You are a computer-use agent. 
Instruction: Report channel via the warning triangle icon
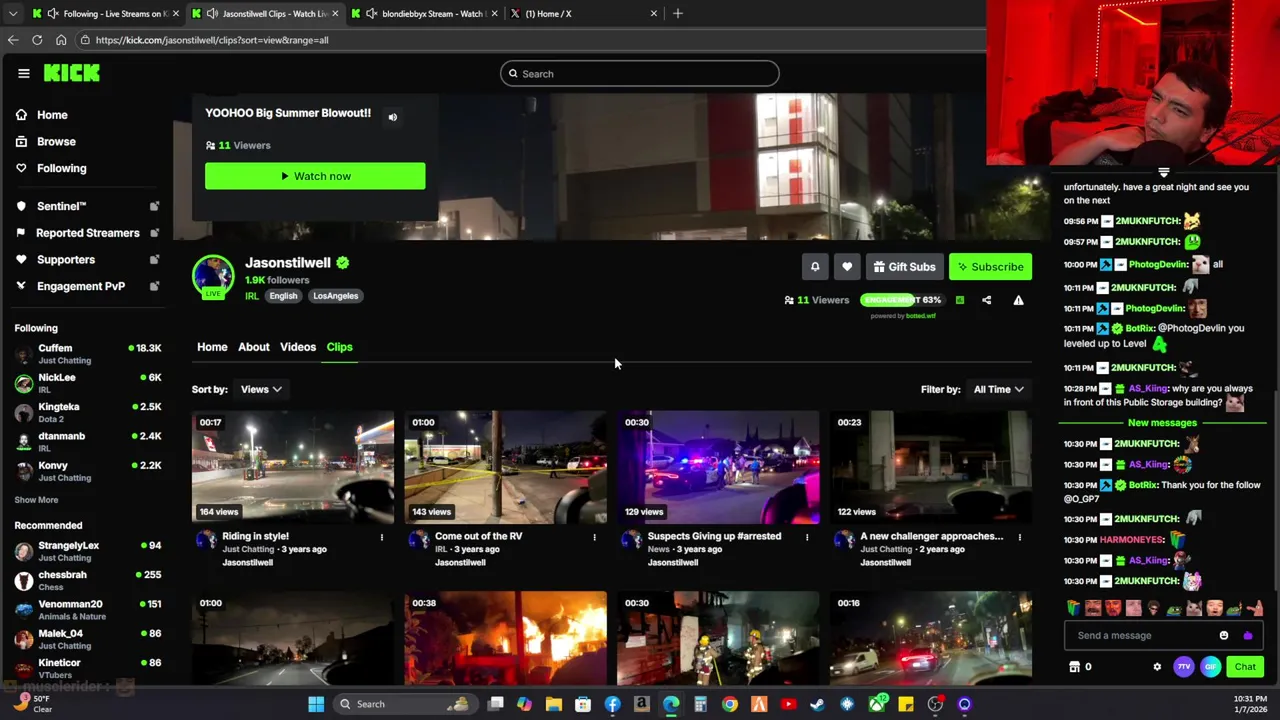click(1018, 300)
